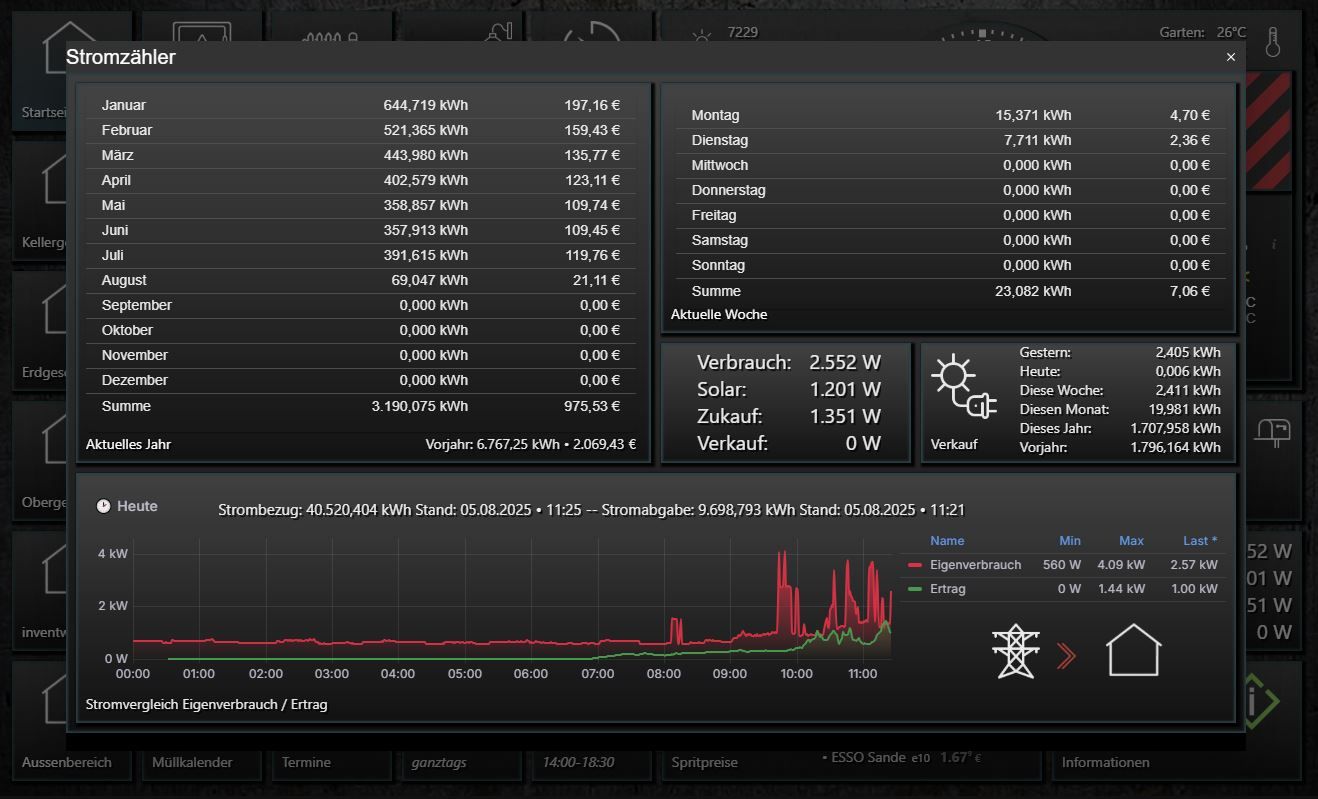The height and width of the screenshot is (799, 1318).
Task: Click the Solar reading 1.201 W
Action: click(x=845, y=389)
